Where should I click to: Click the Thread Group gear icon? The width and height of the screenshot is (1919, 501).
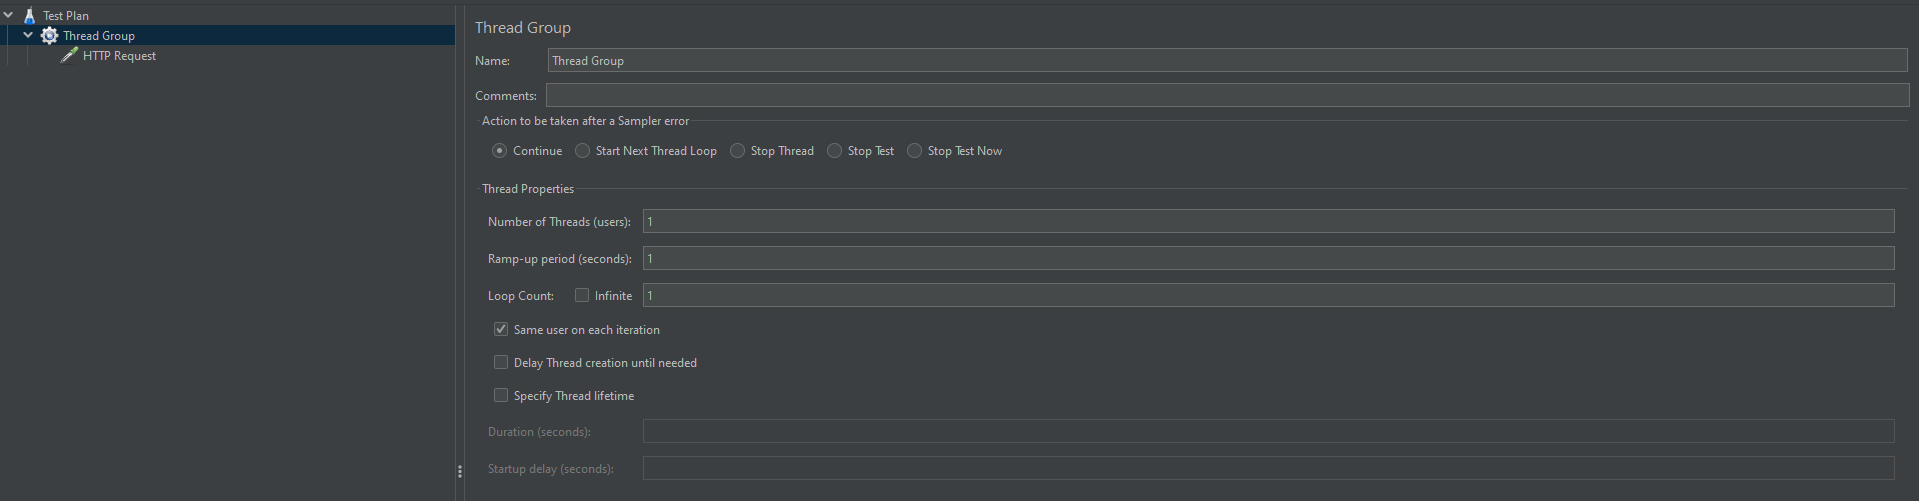point(49,36)
